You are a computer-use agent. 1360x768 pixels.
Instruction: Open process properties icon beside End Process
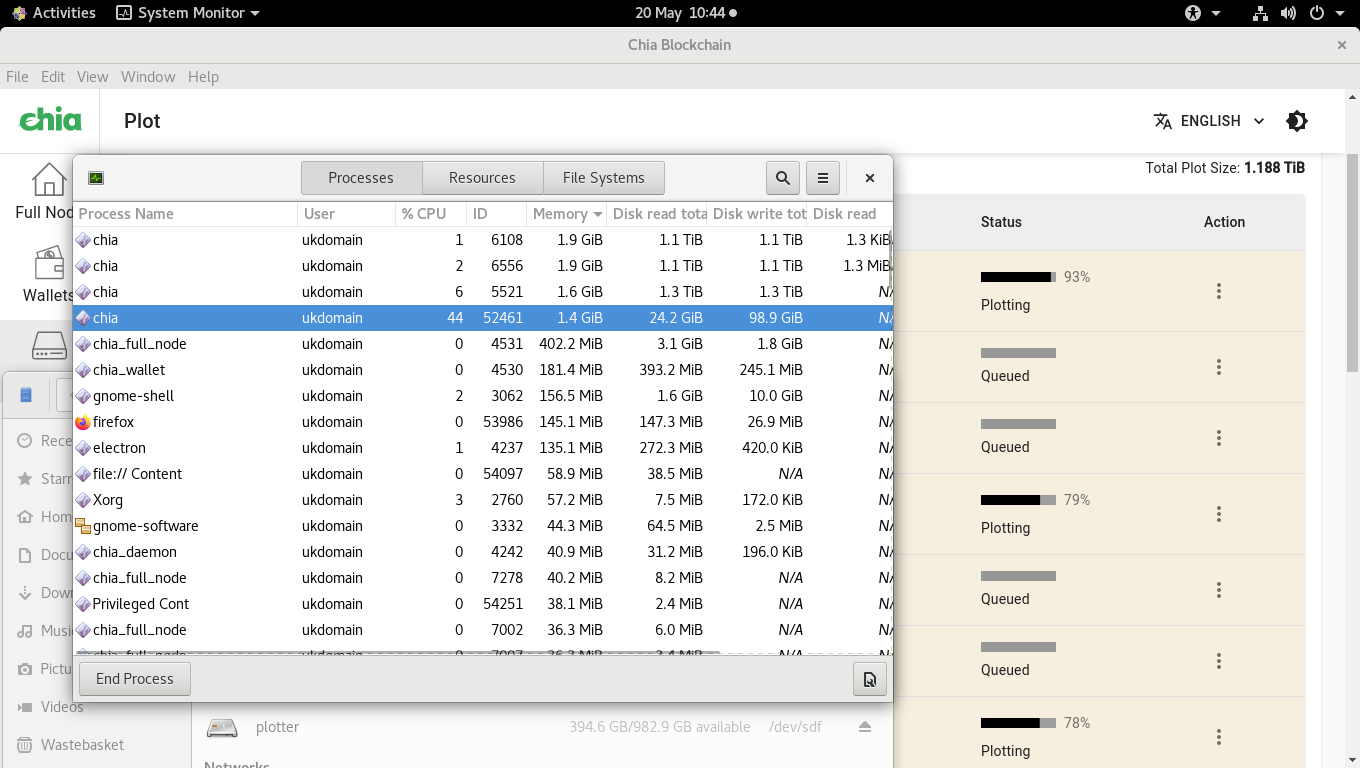(870, 679)
